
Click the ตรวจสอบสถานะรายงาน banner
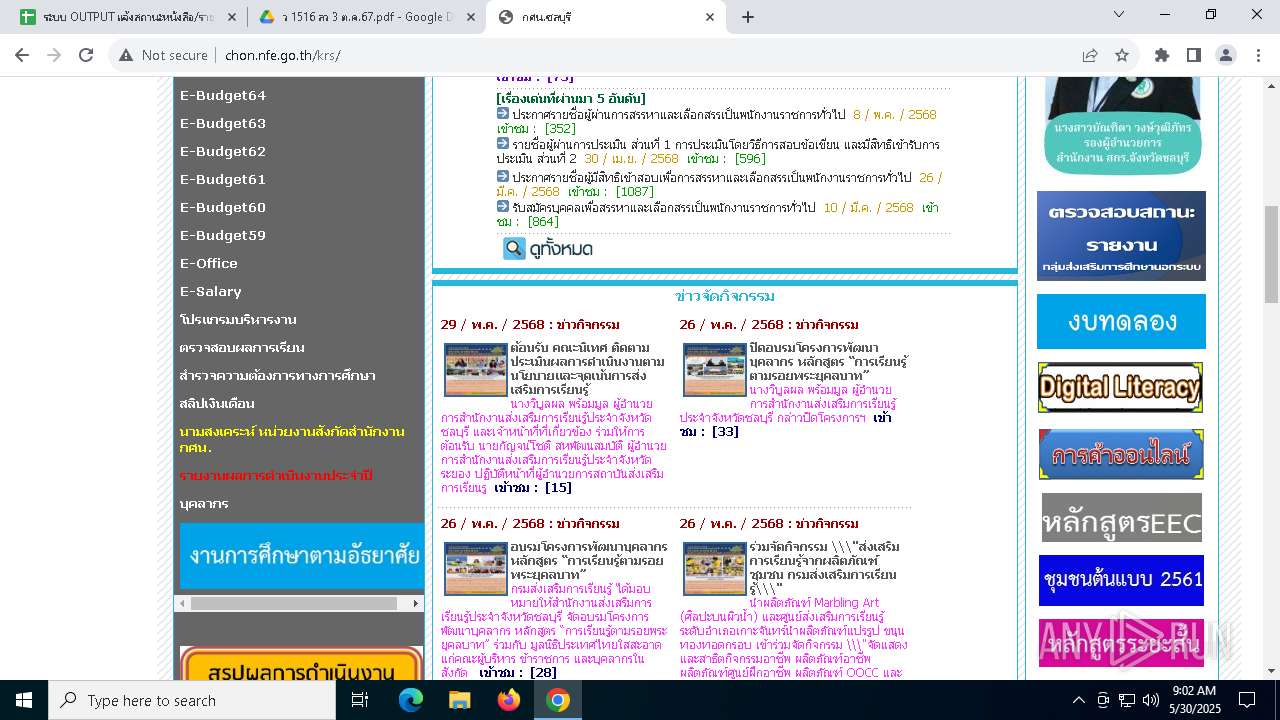(x=1121, y=236)
